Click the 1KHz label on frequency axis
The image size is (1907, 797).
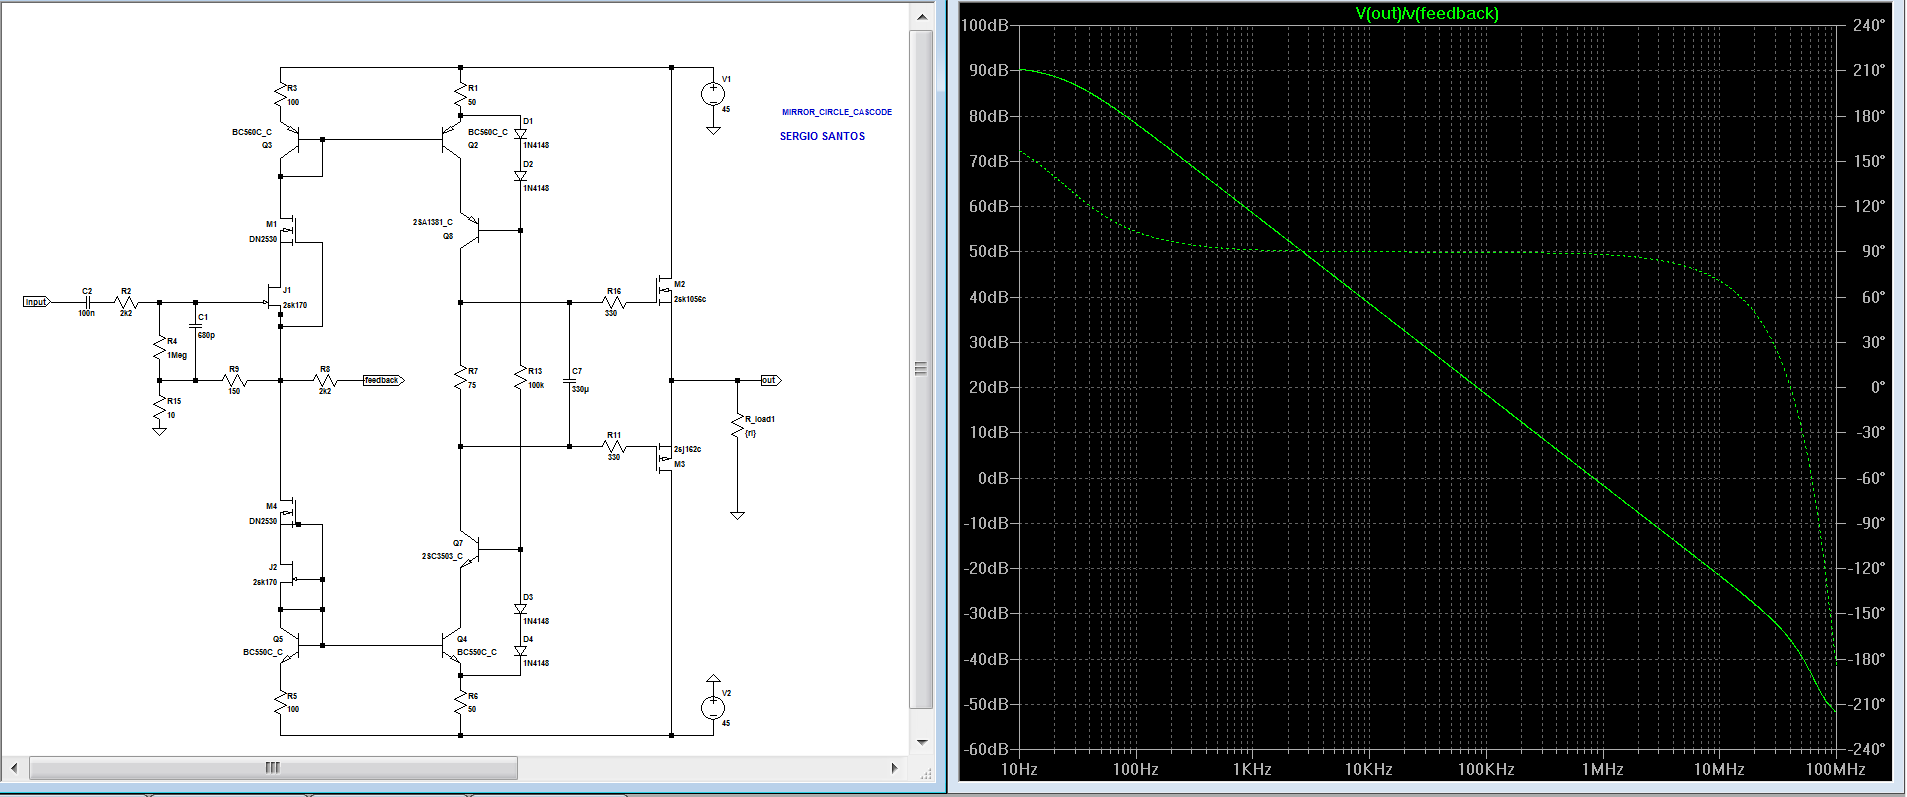coord(1252,769)
